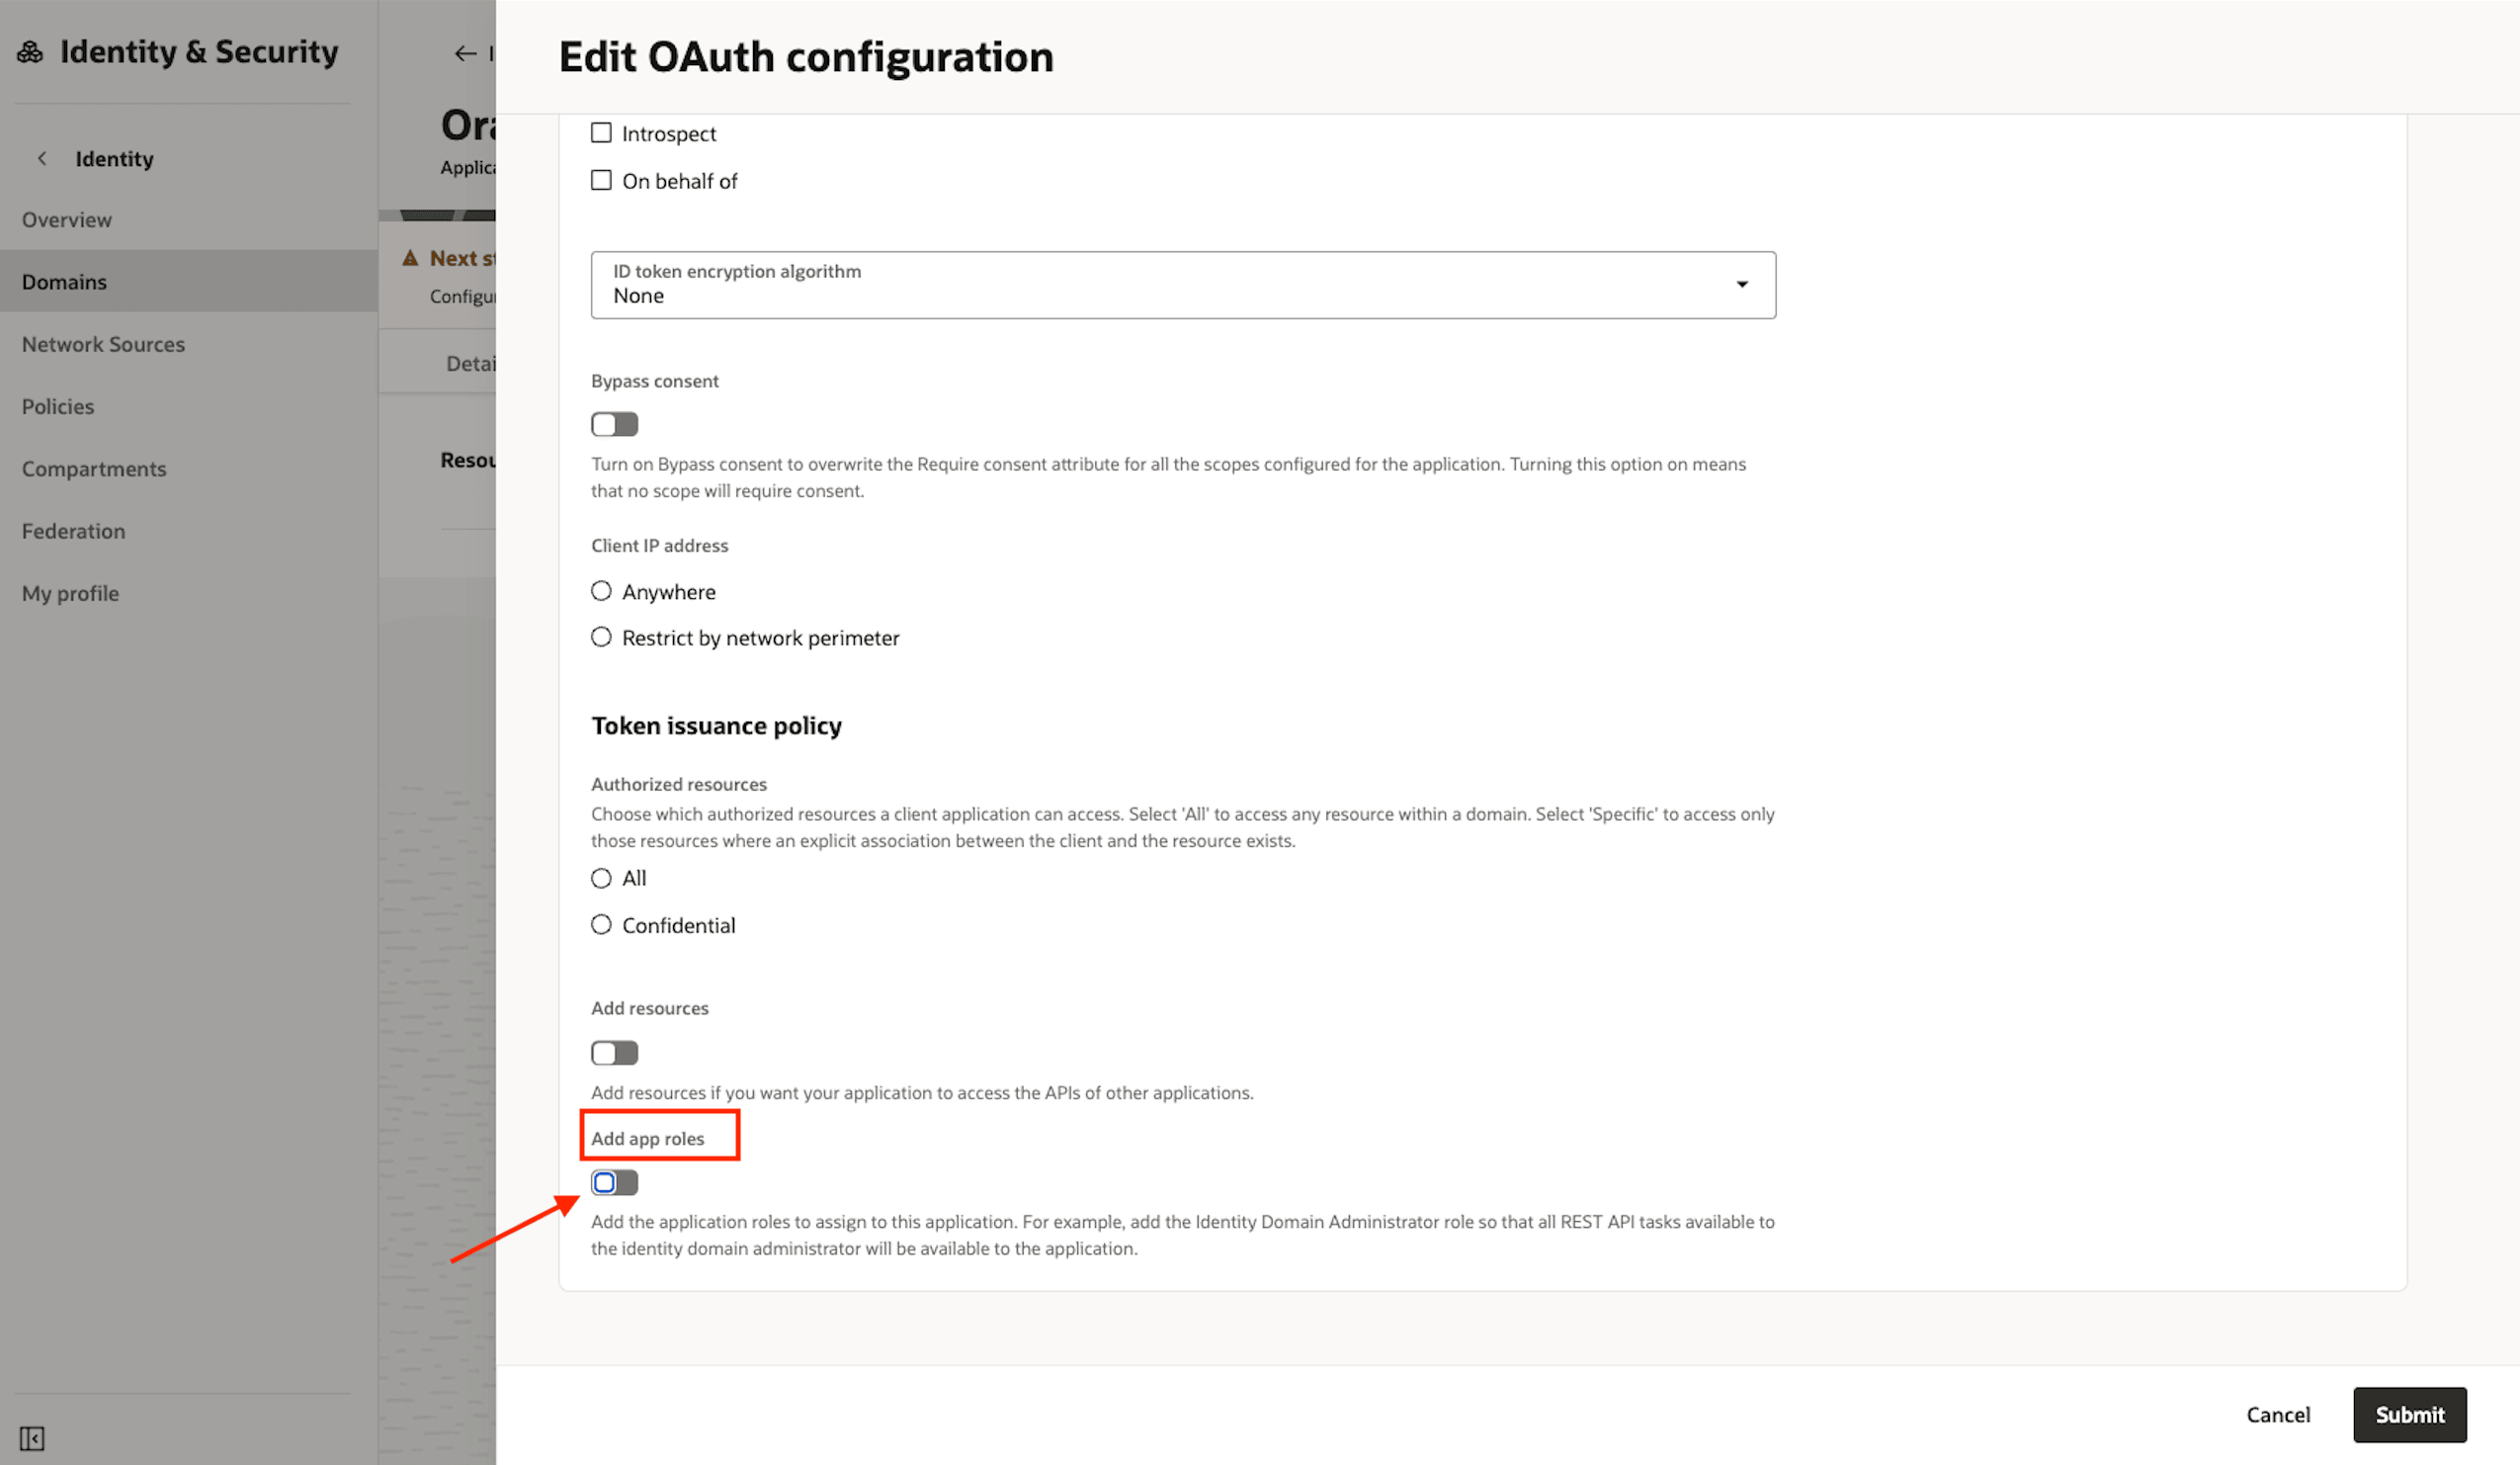Screen dimensions: 2520x1465
Task: Collapse the left sidebar using bottom-left icon
Action: pyautogui.click(x=33, y=1438)
